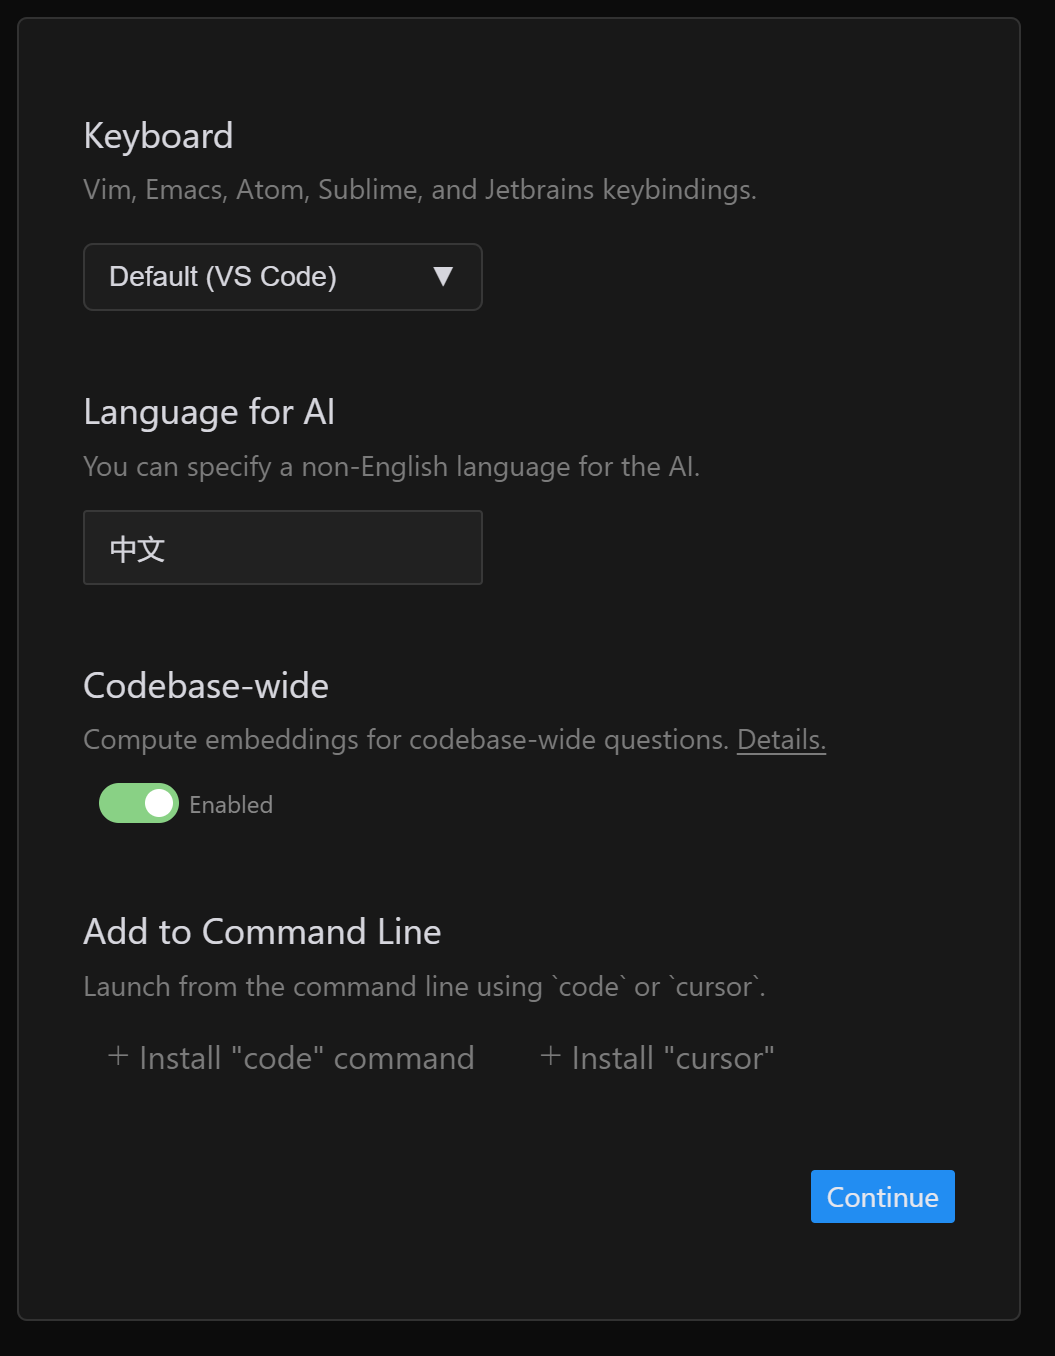Install the "code" command
1055x1356 pixels.
291,1058
